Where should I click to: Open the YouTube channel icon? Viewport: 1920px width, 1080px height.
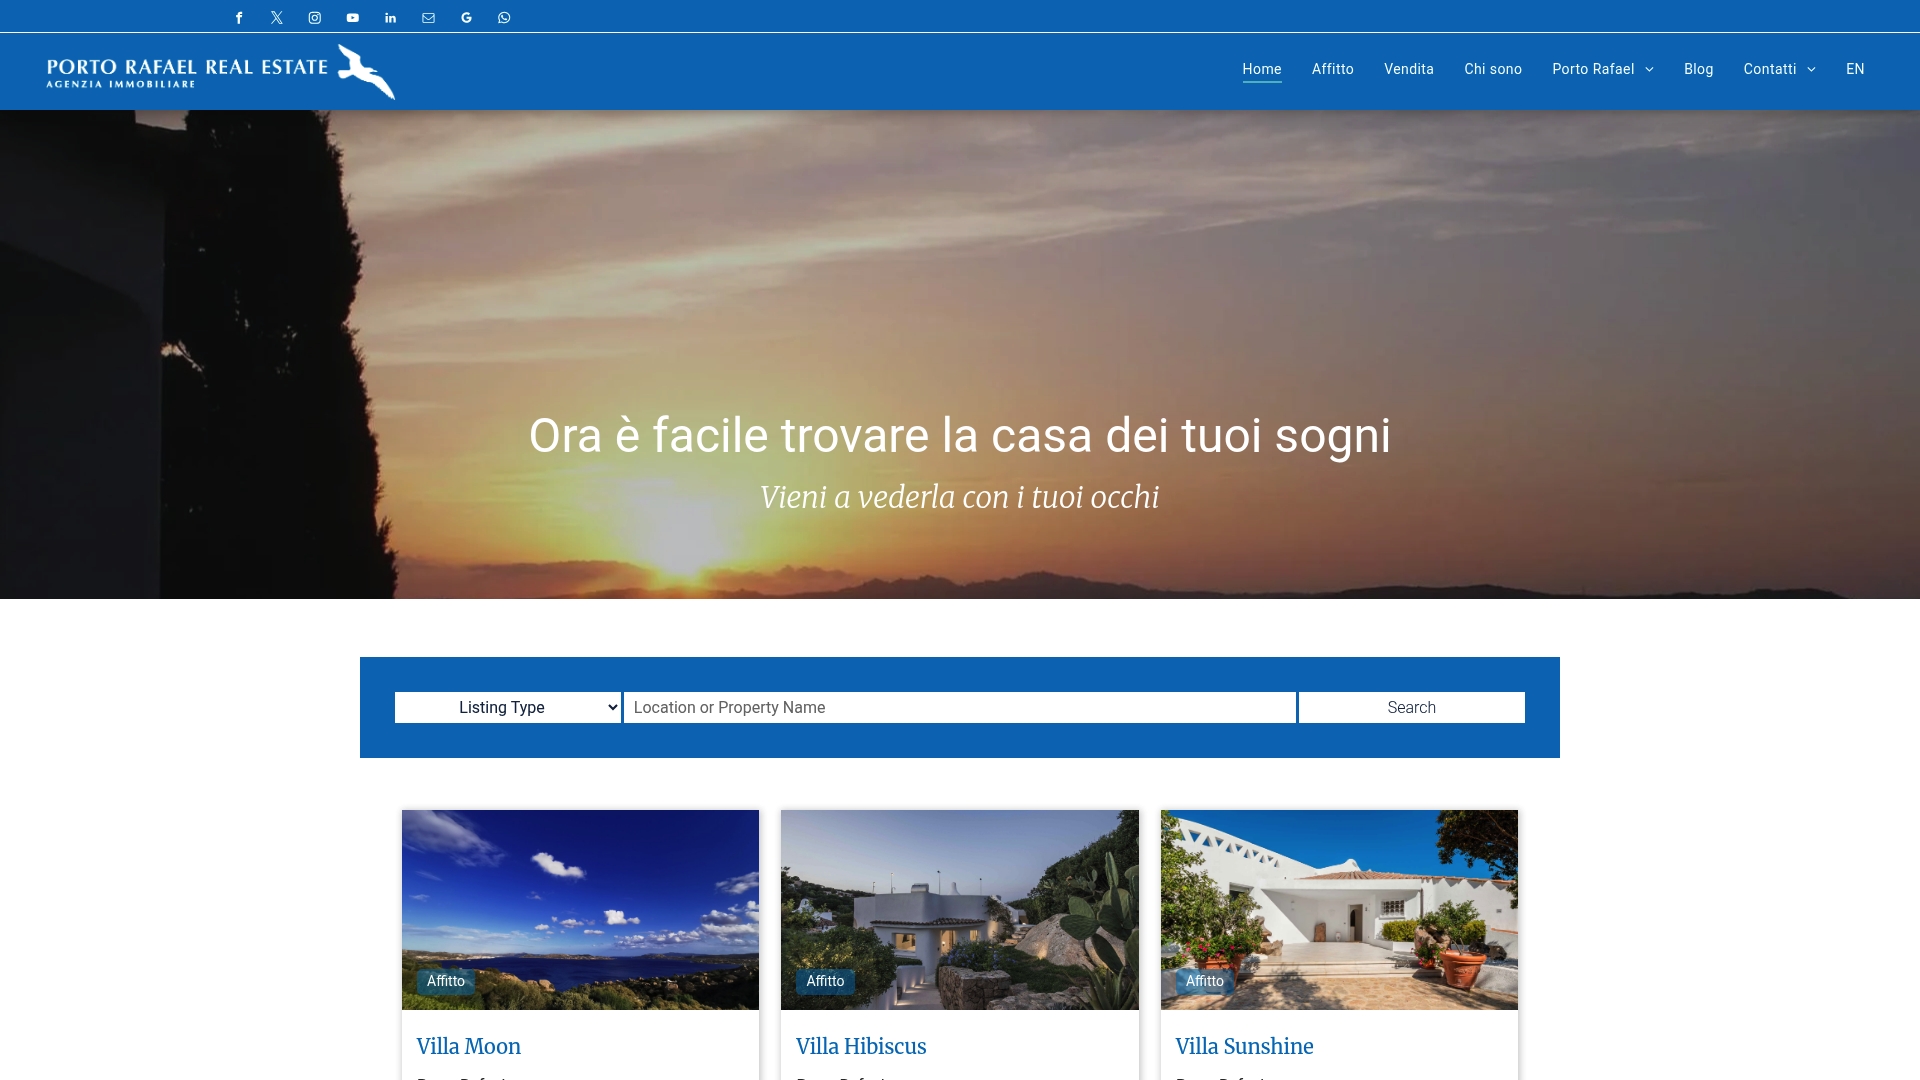pos(352,17)
